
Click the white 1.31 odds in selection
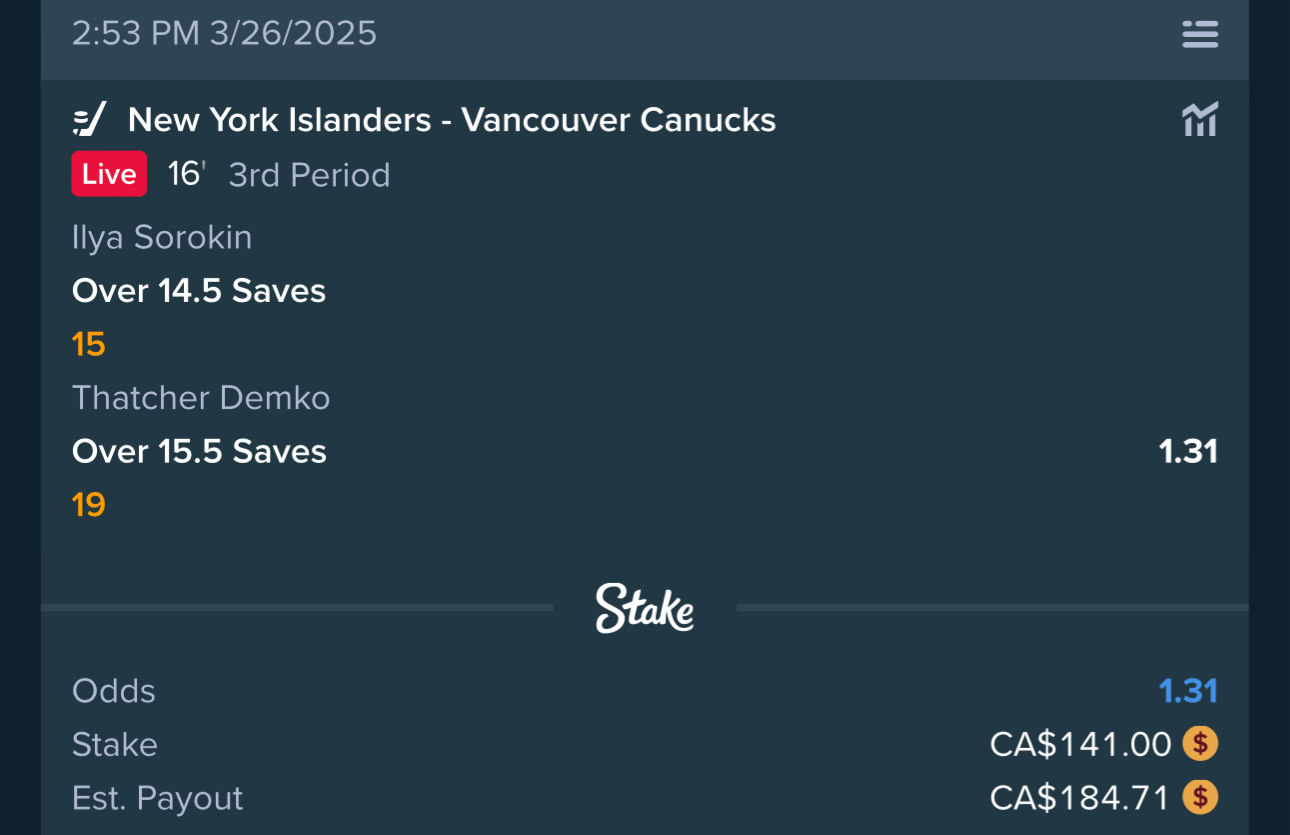click(x=1188, y=451)
